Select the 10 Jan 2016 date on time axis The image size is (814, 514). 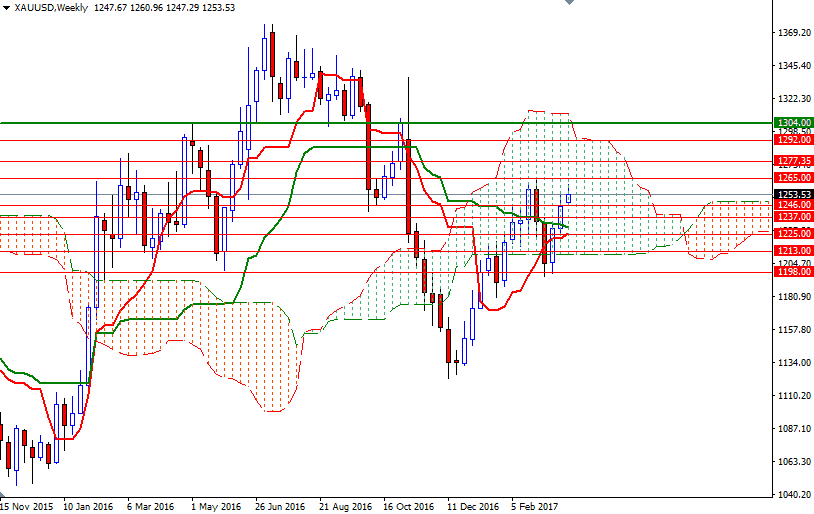(x=88, y=507)
